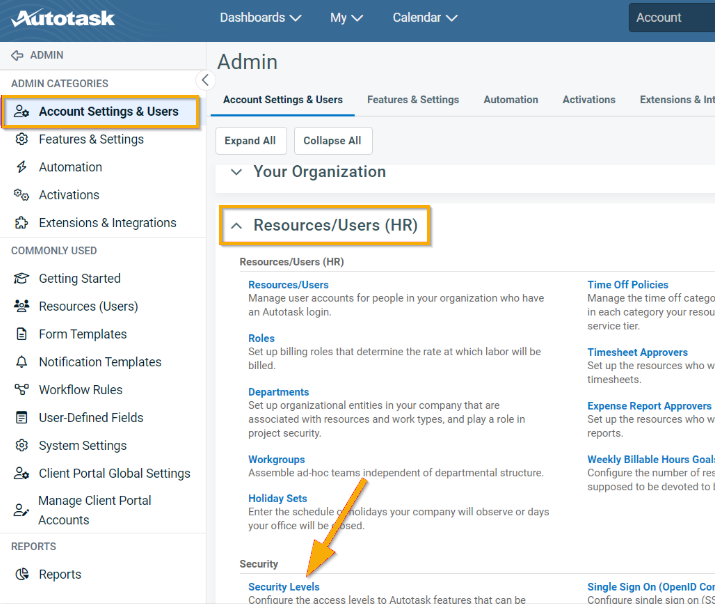Click the Extensions & Integrations puzzle icon
Viewport: 715px width, 604px height.
21,223
